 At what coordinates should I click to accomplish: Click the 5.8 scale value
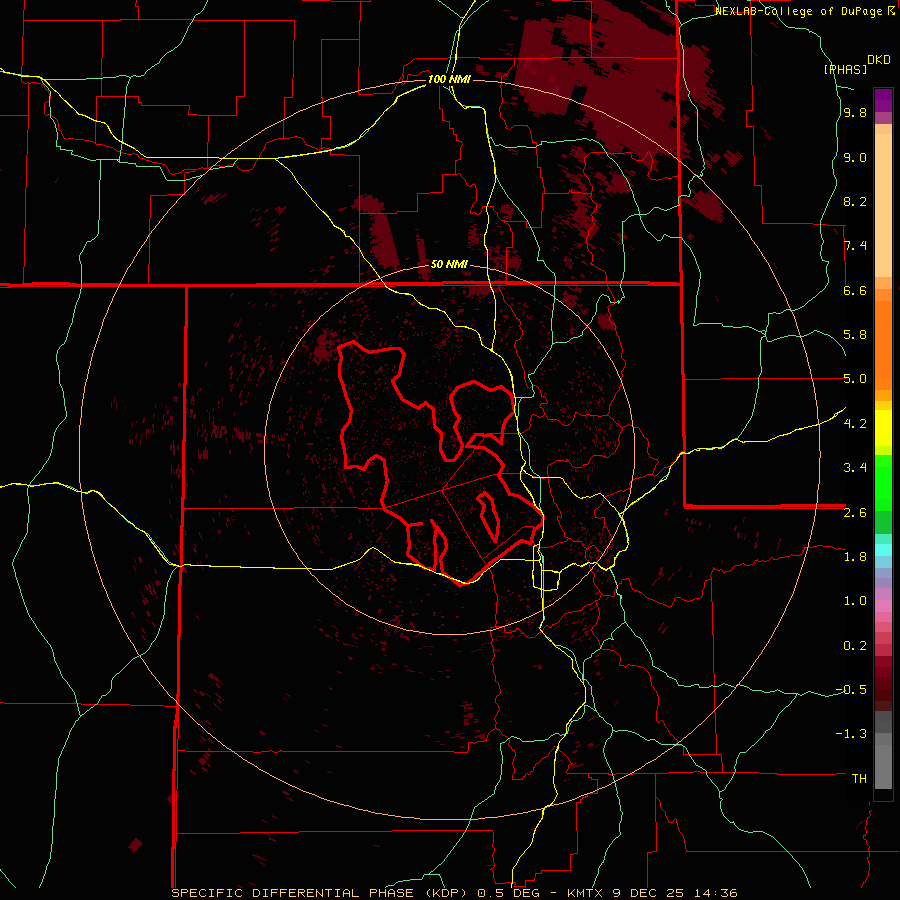pos(855,335)
